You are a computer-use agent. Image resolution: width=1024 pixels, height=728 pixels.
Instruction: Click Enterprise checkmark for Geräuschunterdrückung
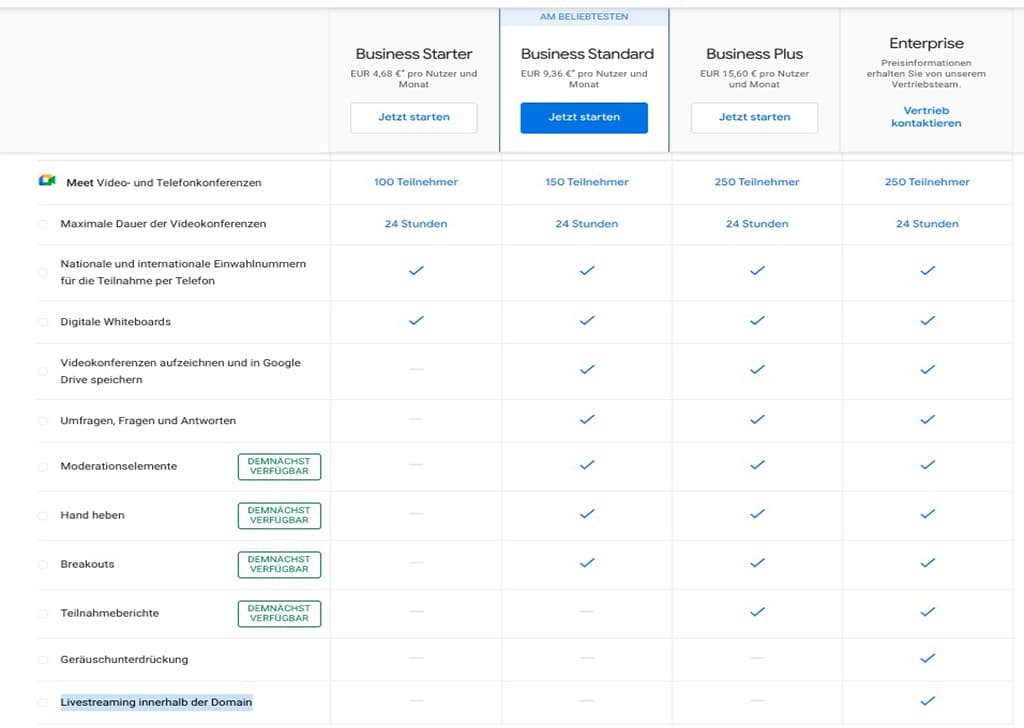coord(927,658)
